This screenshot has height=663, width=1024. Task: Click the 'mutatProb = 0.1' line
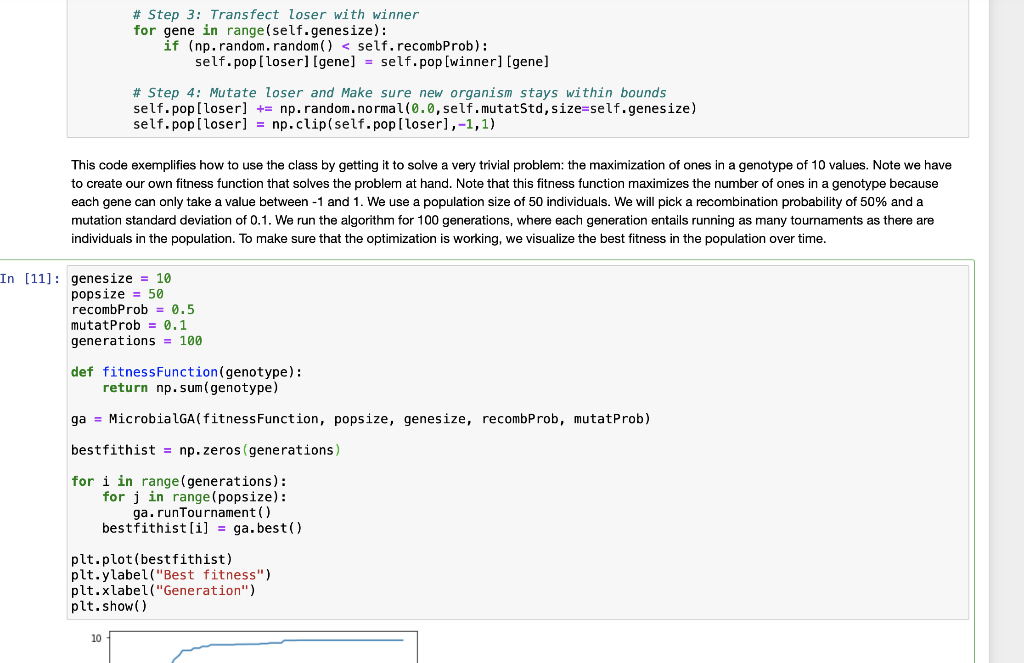coord(129,325)
